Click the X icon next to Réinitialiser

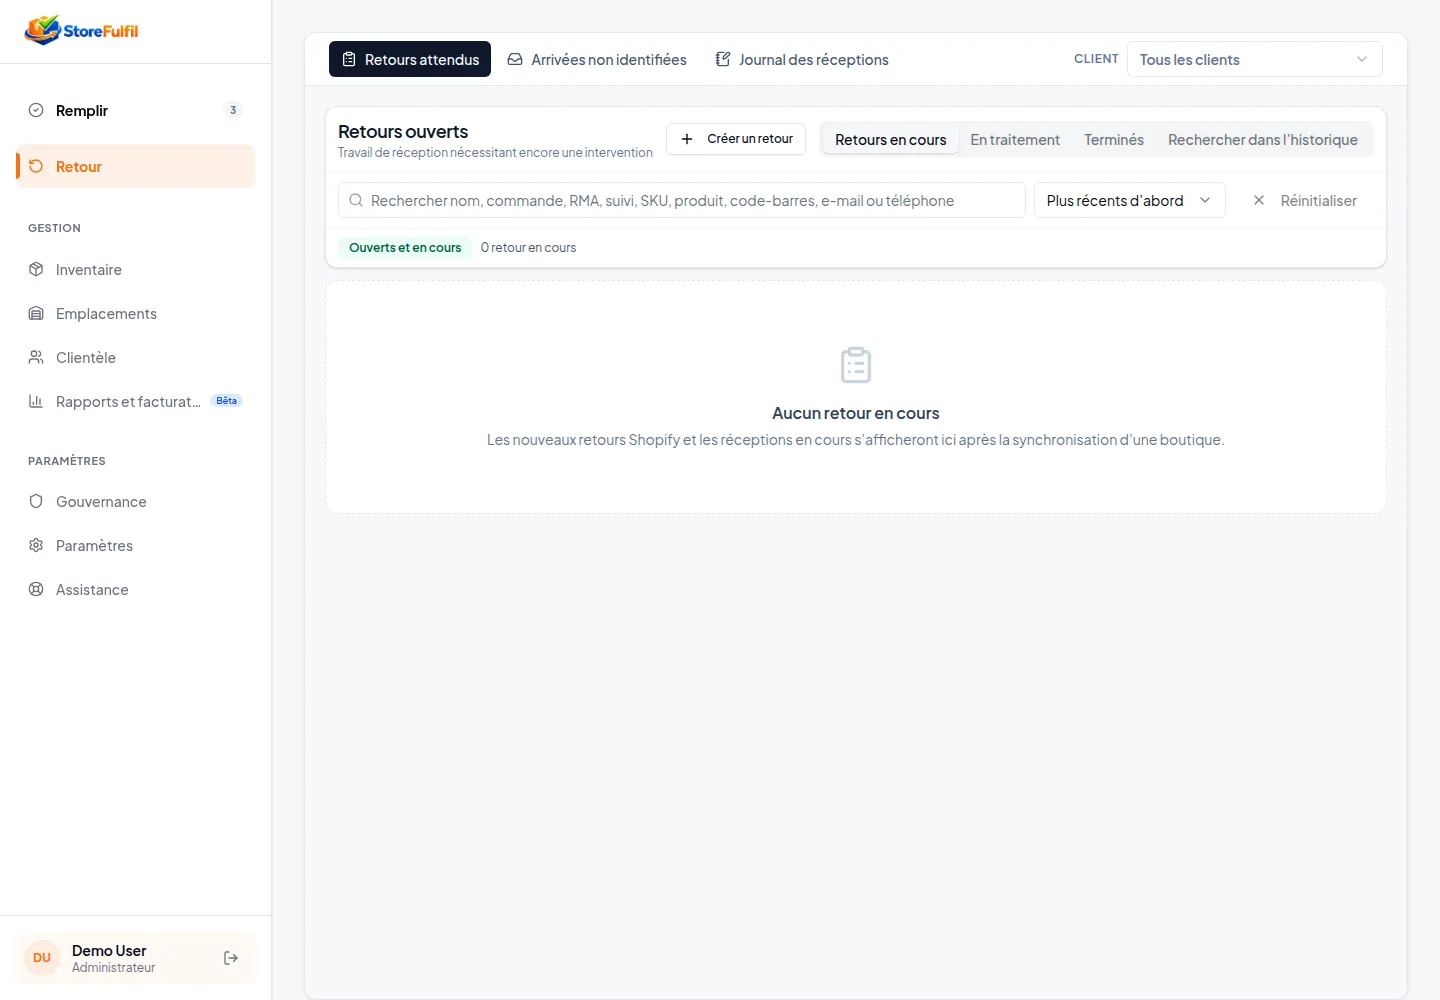click(1259, 200)
